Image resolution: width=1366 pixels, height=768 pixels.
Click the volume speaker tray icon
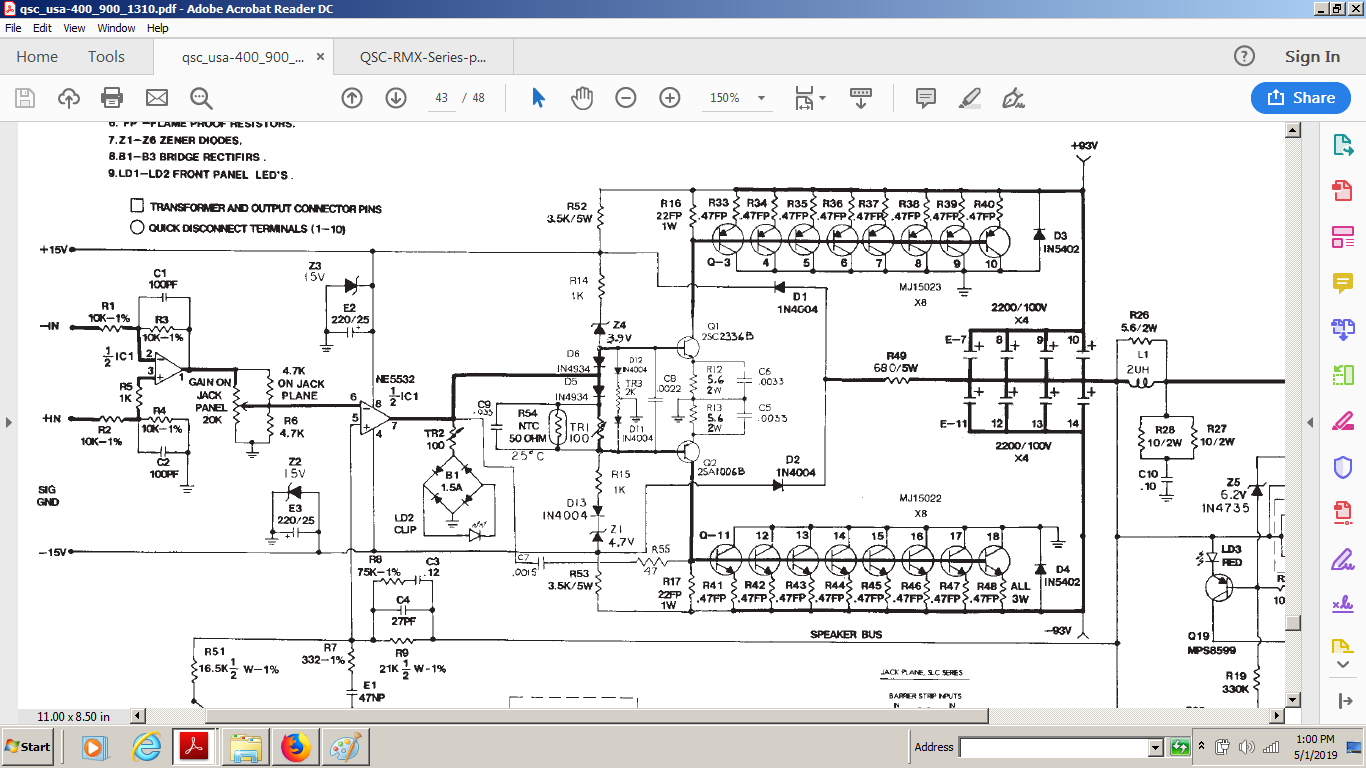(1246, 747)
